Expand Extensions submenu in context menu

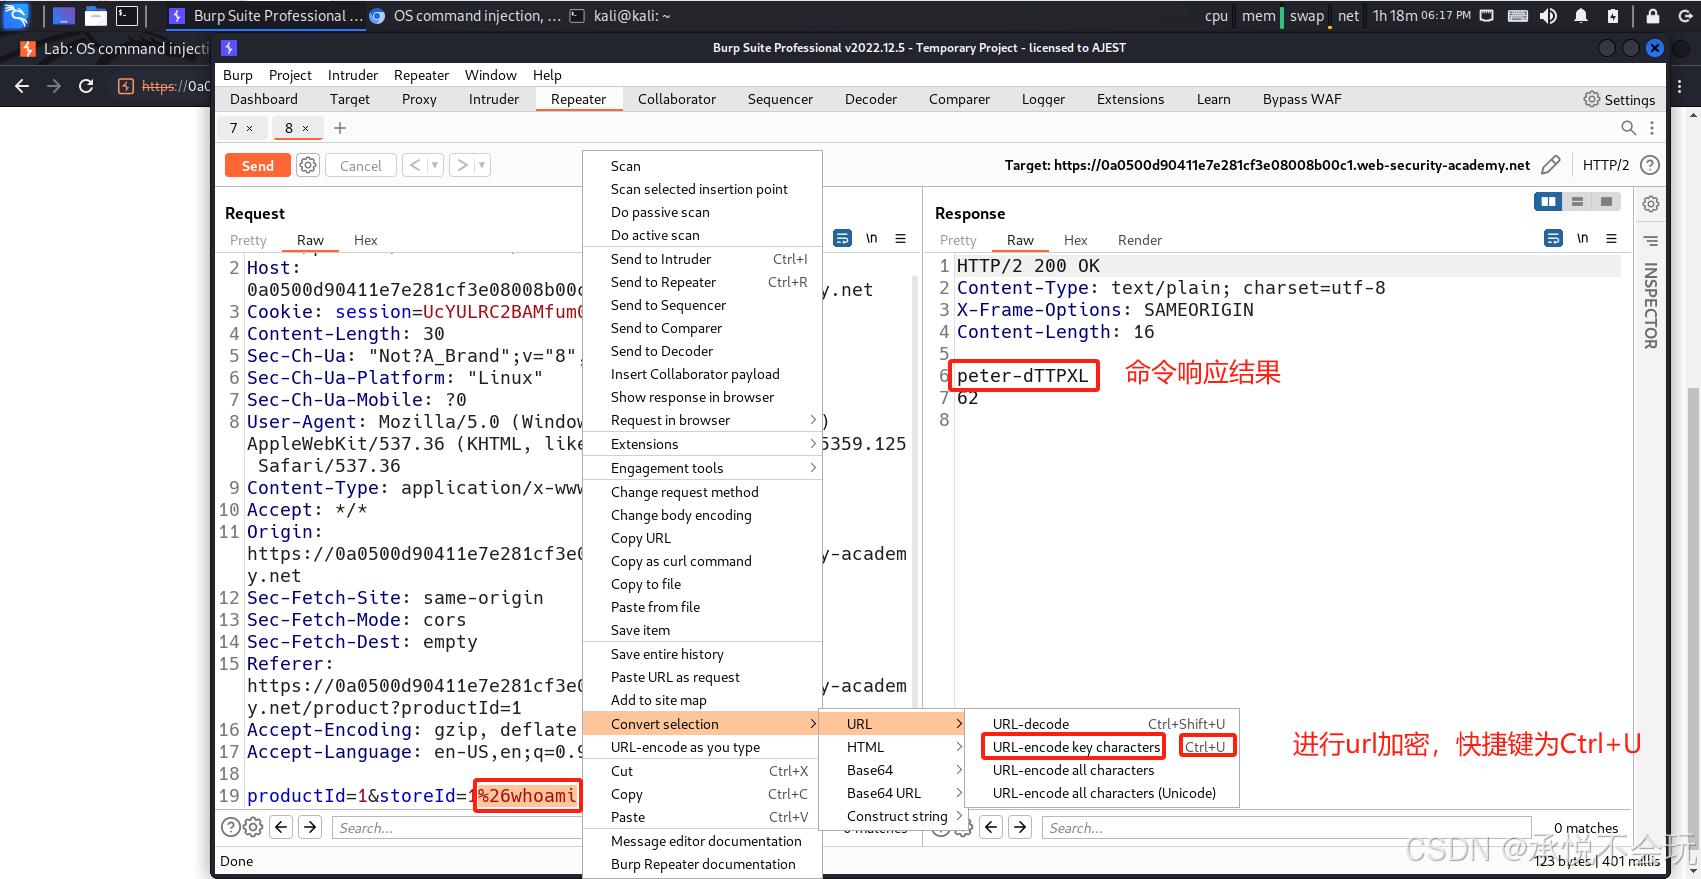702,444
